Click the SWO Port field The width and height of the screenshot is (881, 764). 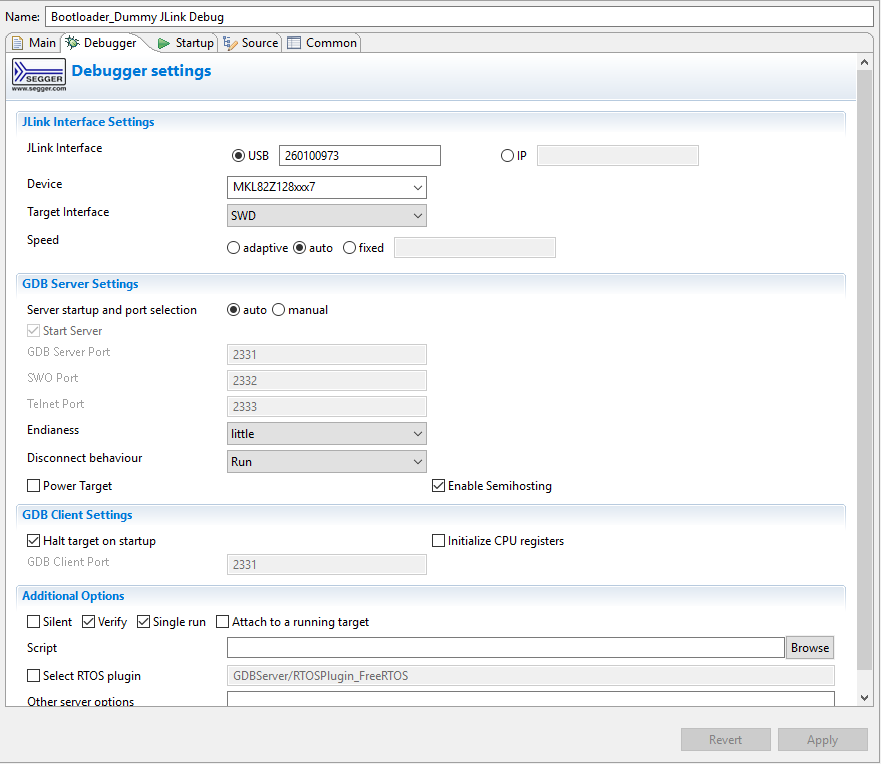(x=326, y=380)
